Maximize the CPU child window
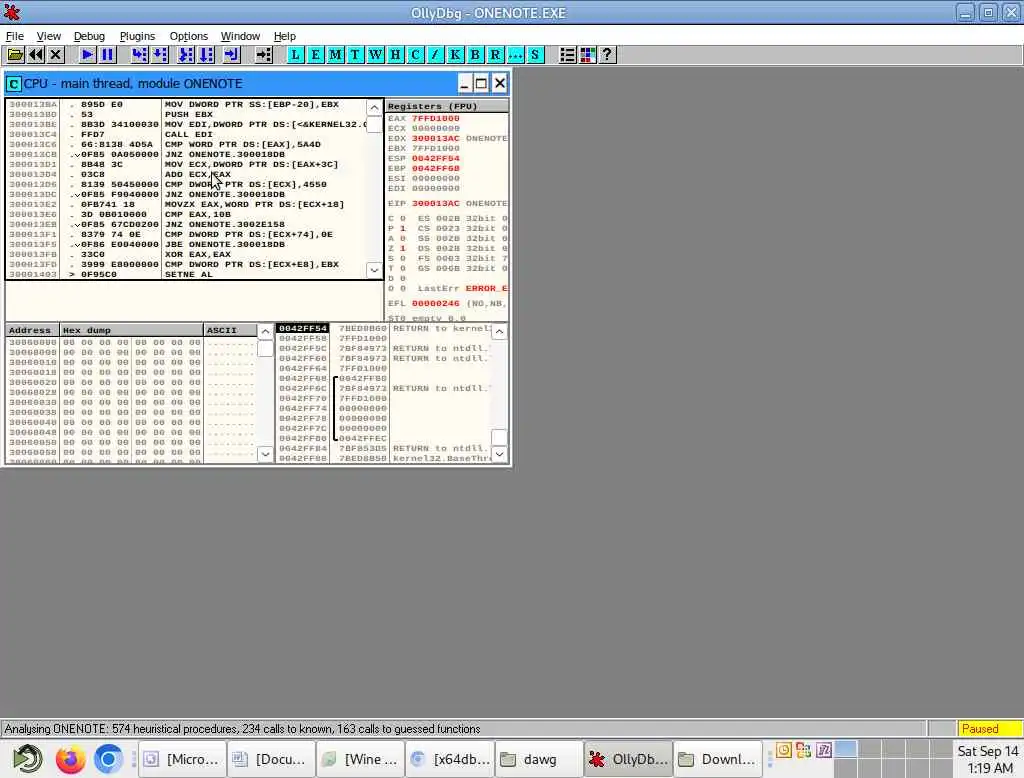Viewport: 1024px width, 778px height. [481, 84]
